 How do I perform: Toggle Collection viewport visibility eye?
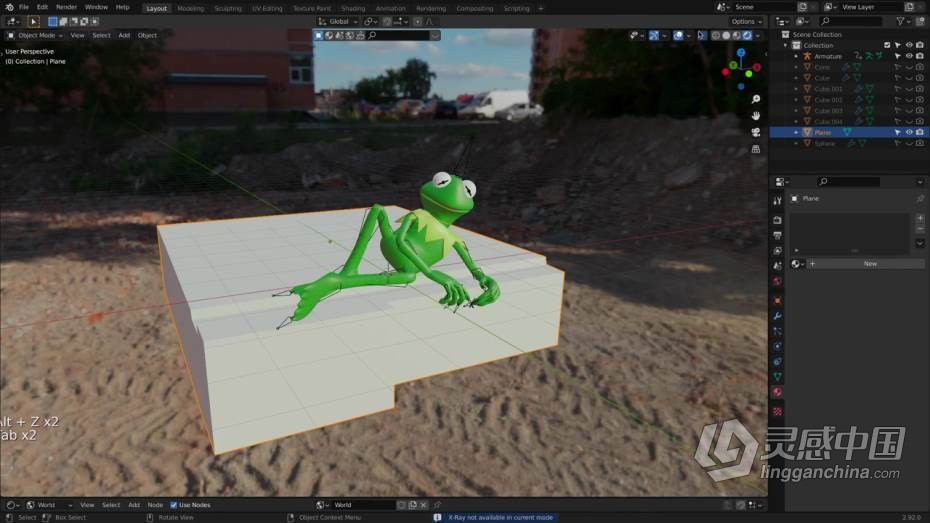point(909,45)
